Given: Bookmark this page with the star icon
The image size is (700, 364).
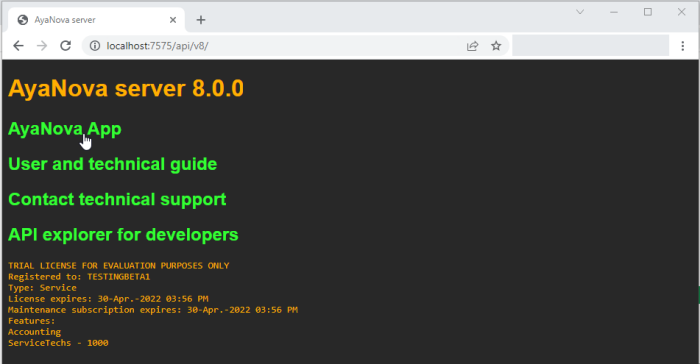Looking at the screenshot, I should (x=496, y=46).
